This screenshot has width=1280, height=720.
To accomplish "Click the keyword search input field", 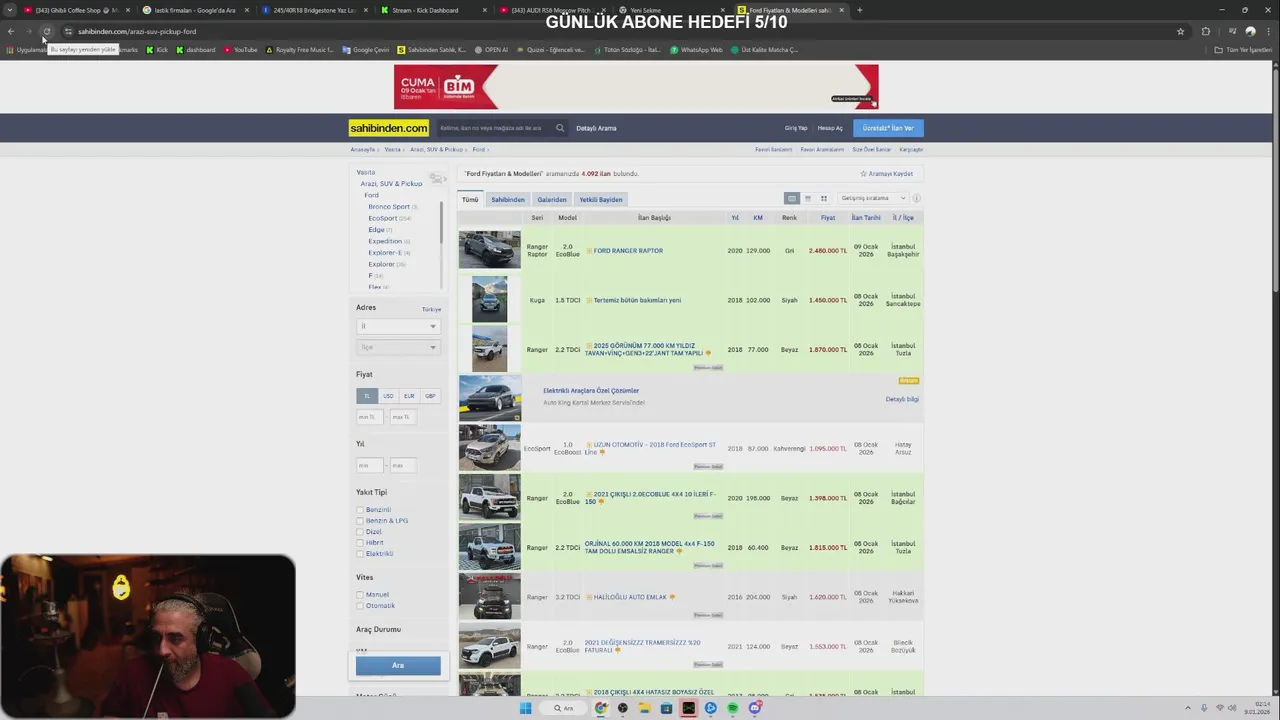I will (495, 128).
